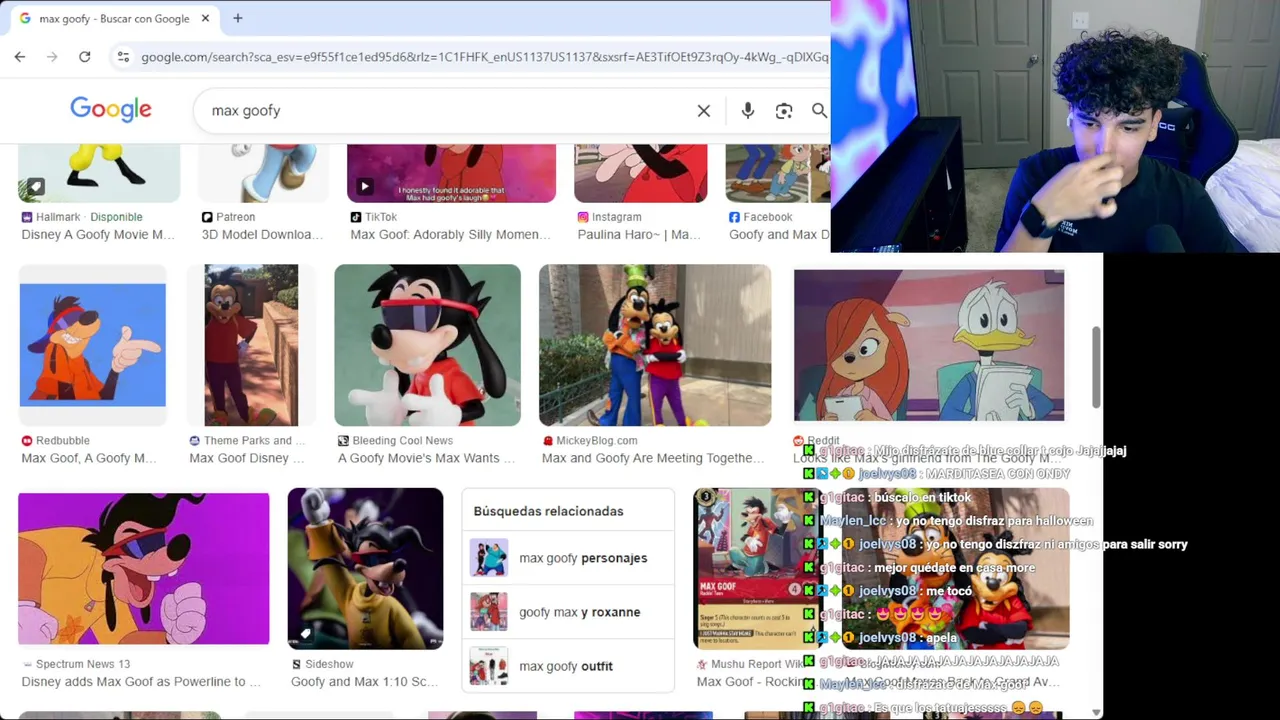Click '3D Model Downloa...' caption
This screenshot has width=1280, height=720.
pyautogui.click(x=262, y=235)
